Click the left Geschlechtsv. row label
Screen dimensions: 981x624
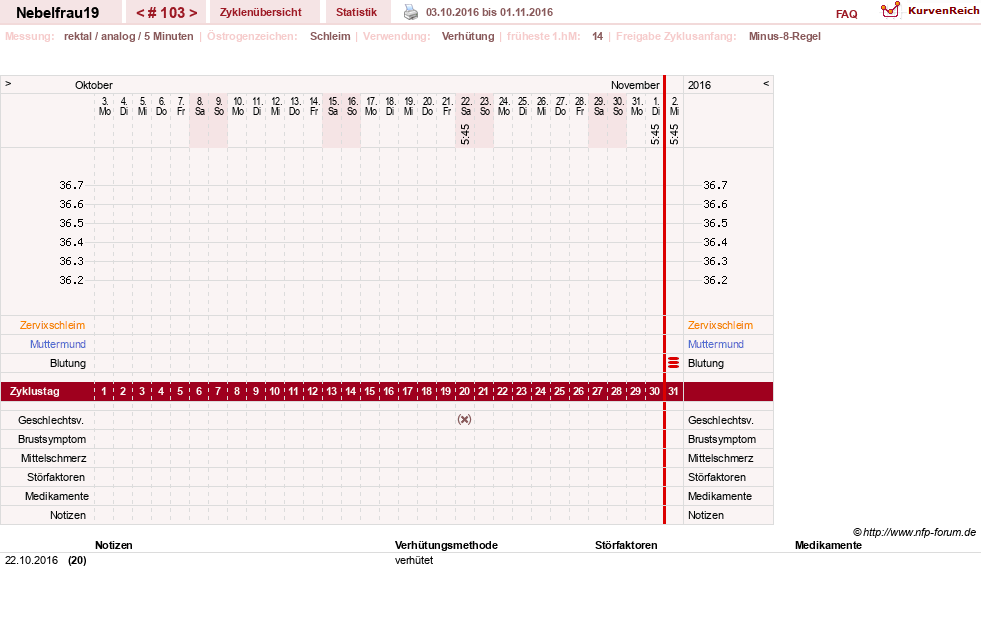(x=51, y=420)
